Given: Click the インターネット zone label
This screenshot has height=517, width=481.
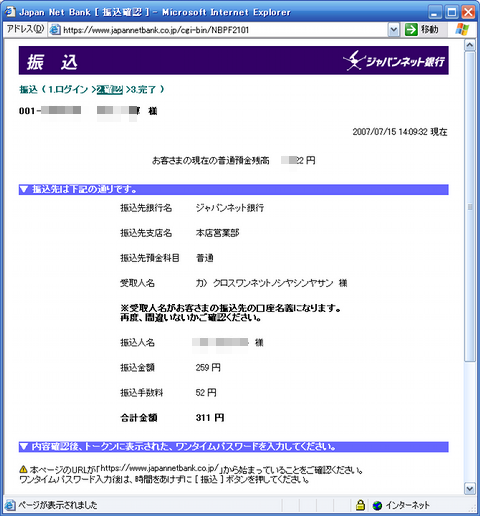Looking at the screenshot, I should (x=407, y=505).
